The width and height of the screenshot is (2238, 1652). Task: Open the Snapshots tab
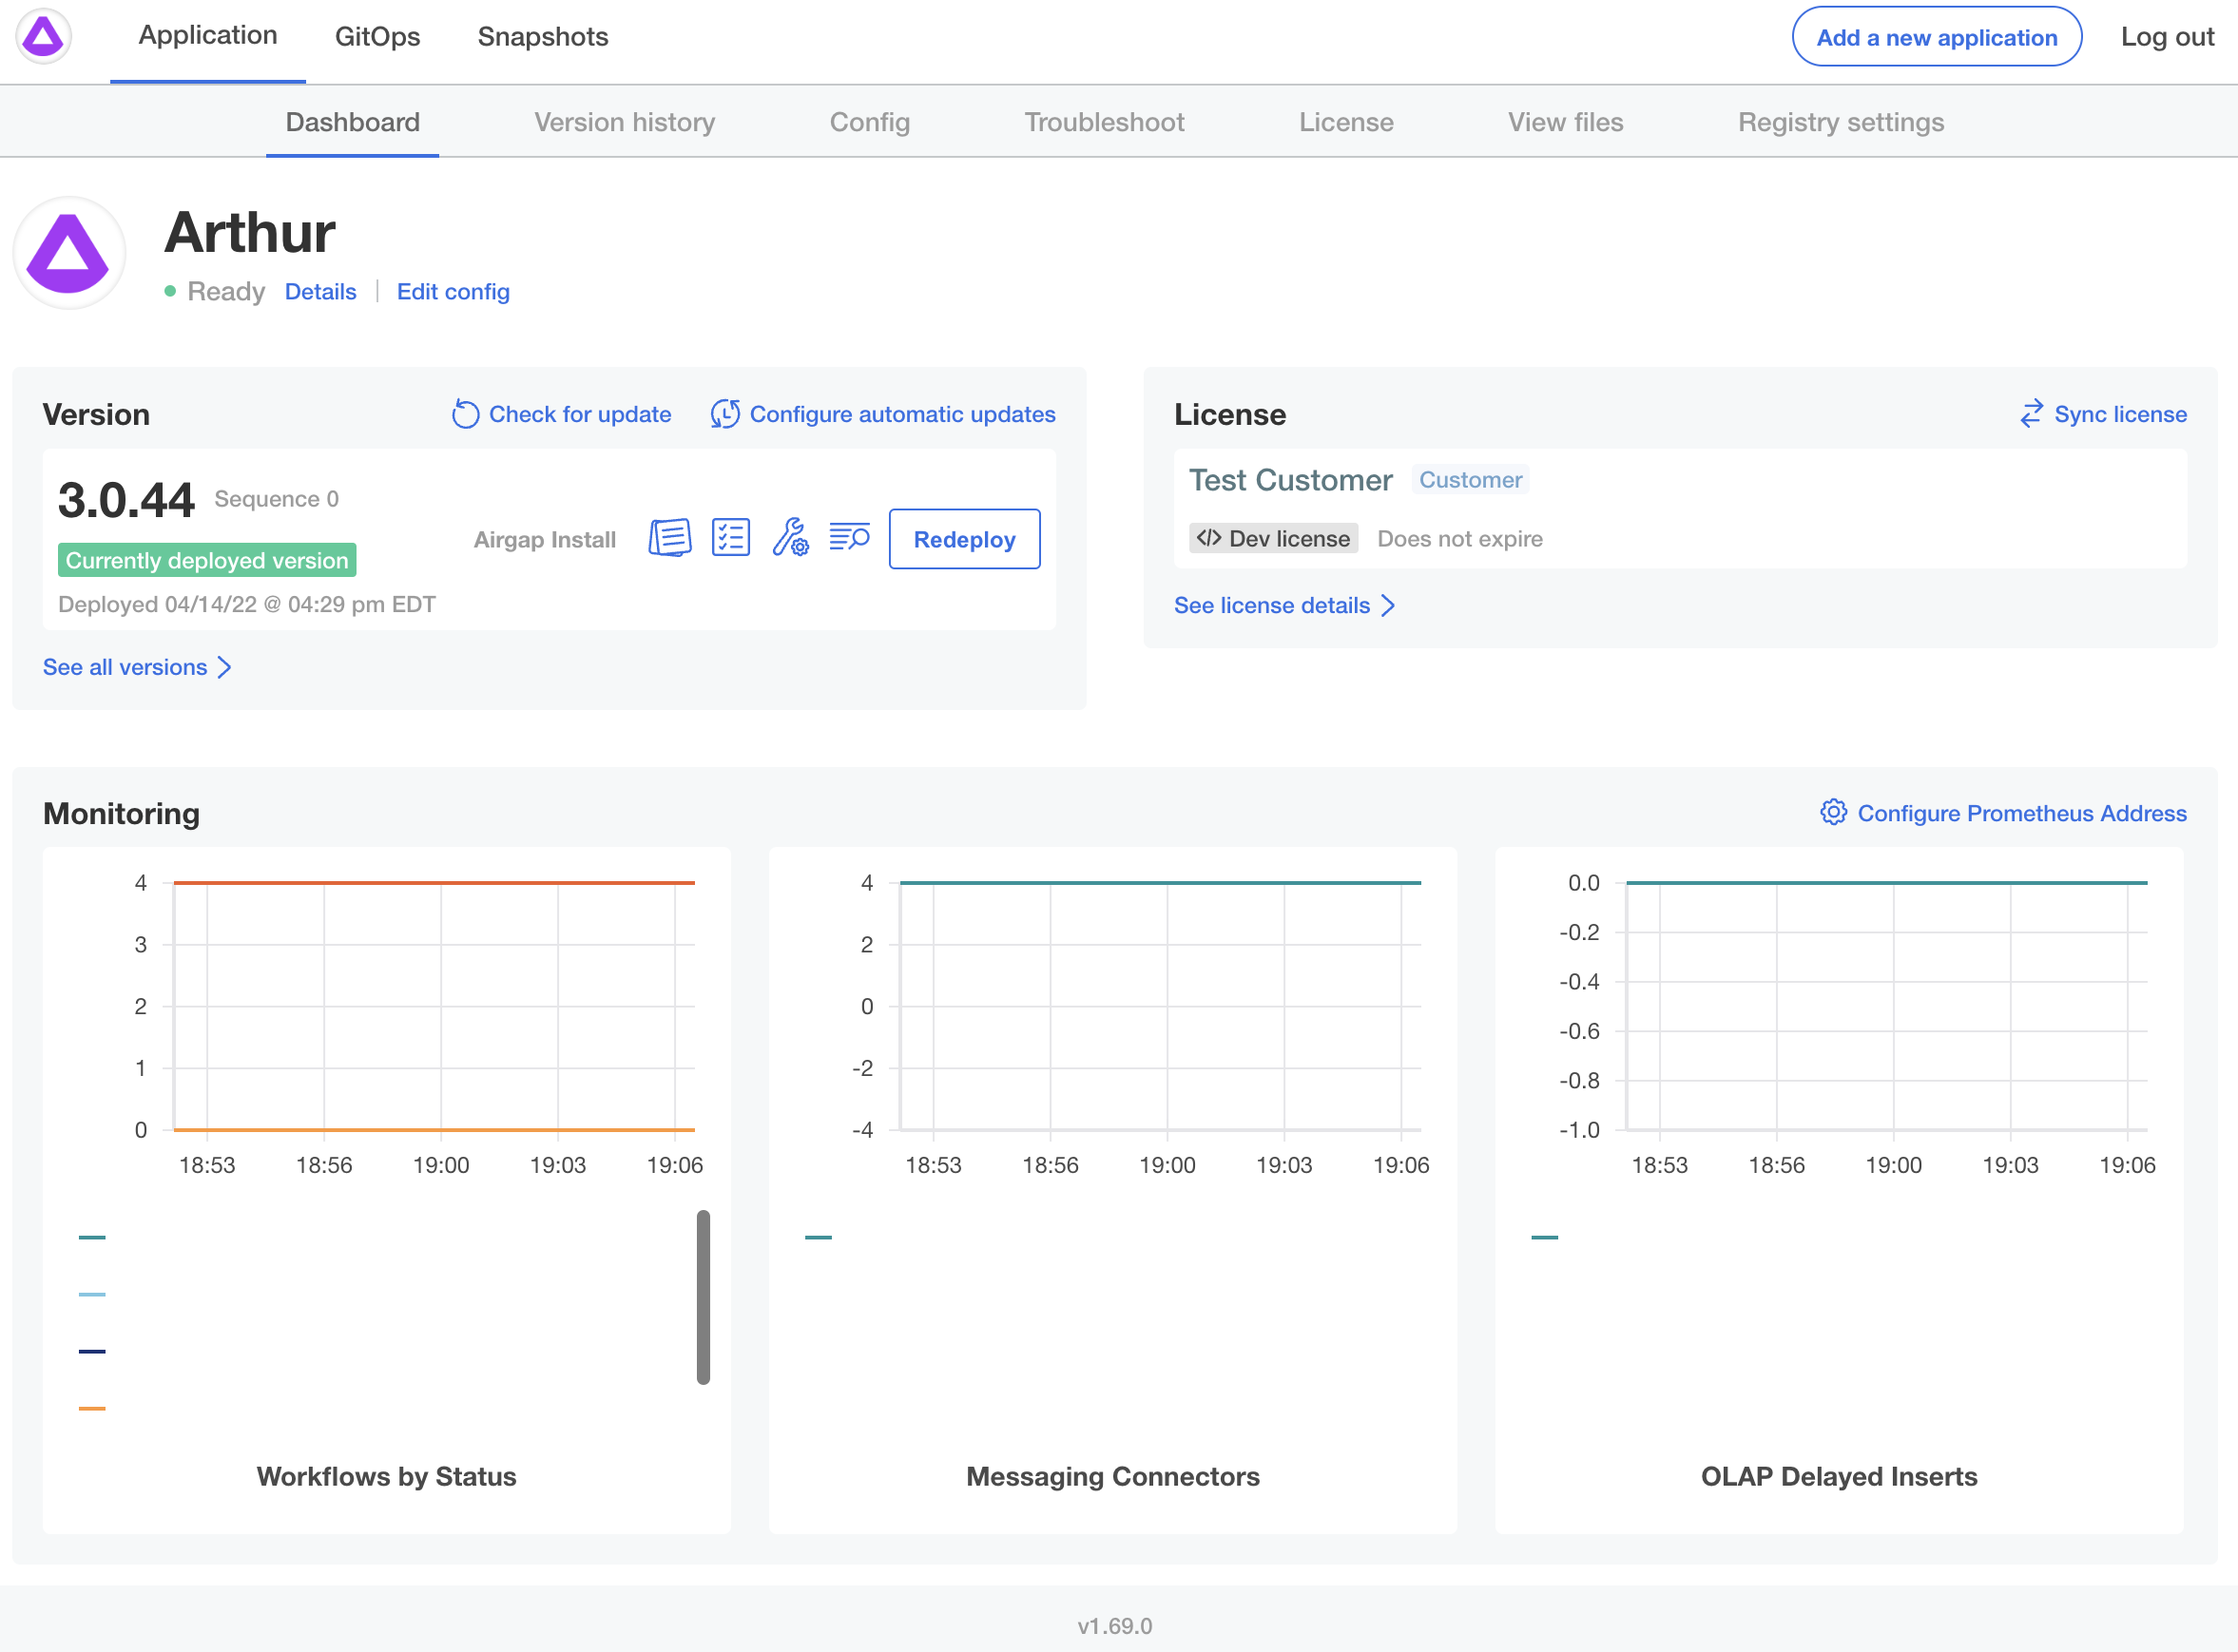(x=543, y=37)
